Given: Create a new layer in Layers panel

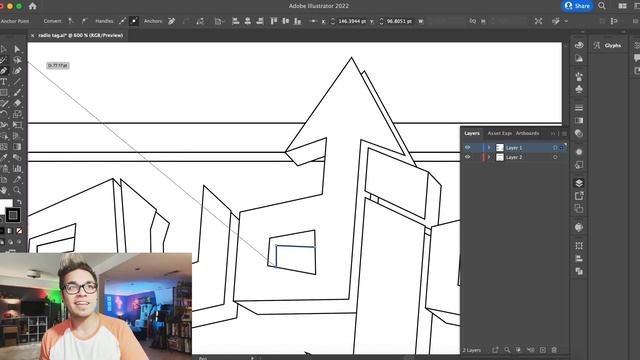Looking at the screenshot, I should click(x=542, y=350).
